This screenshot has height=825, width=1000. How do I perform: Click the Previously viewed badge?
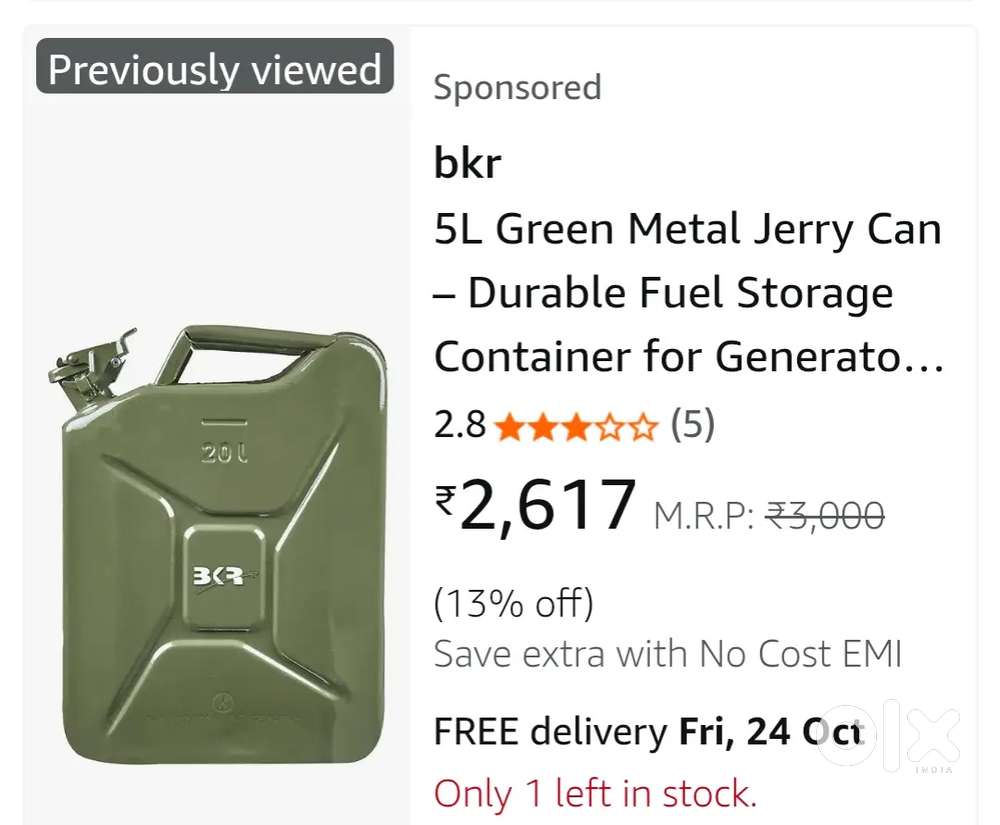pyautogui.click(x=215, y=69)
